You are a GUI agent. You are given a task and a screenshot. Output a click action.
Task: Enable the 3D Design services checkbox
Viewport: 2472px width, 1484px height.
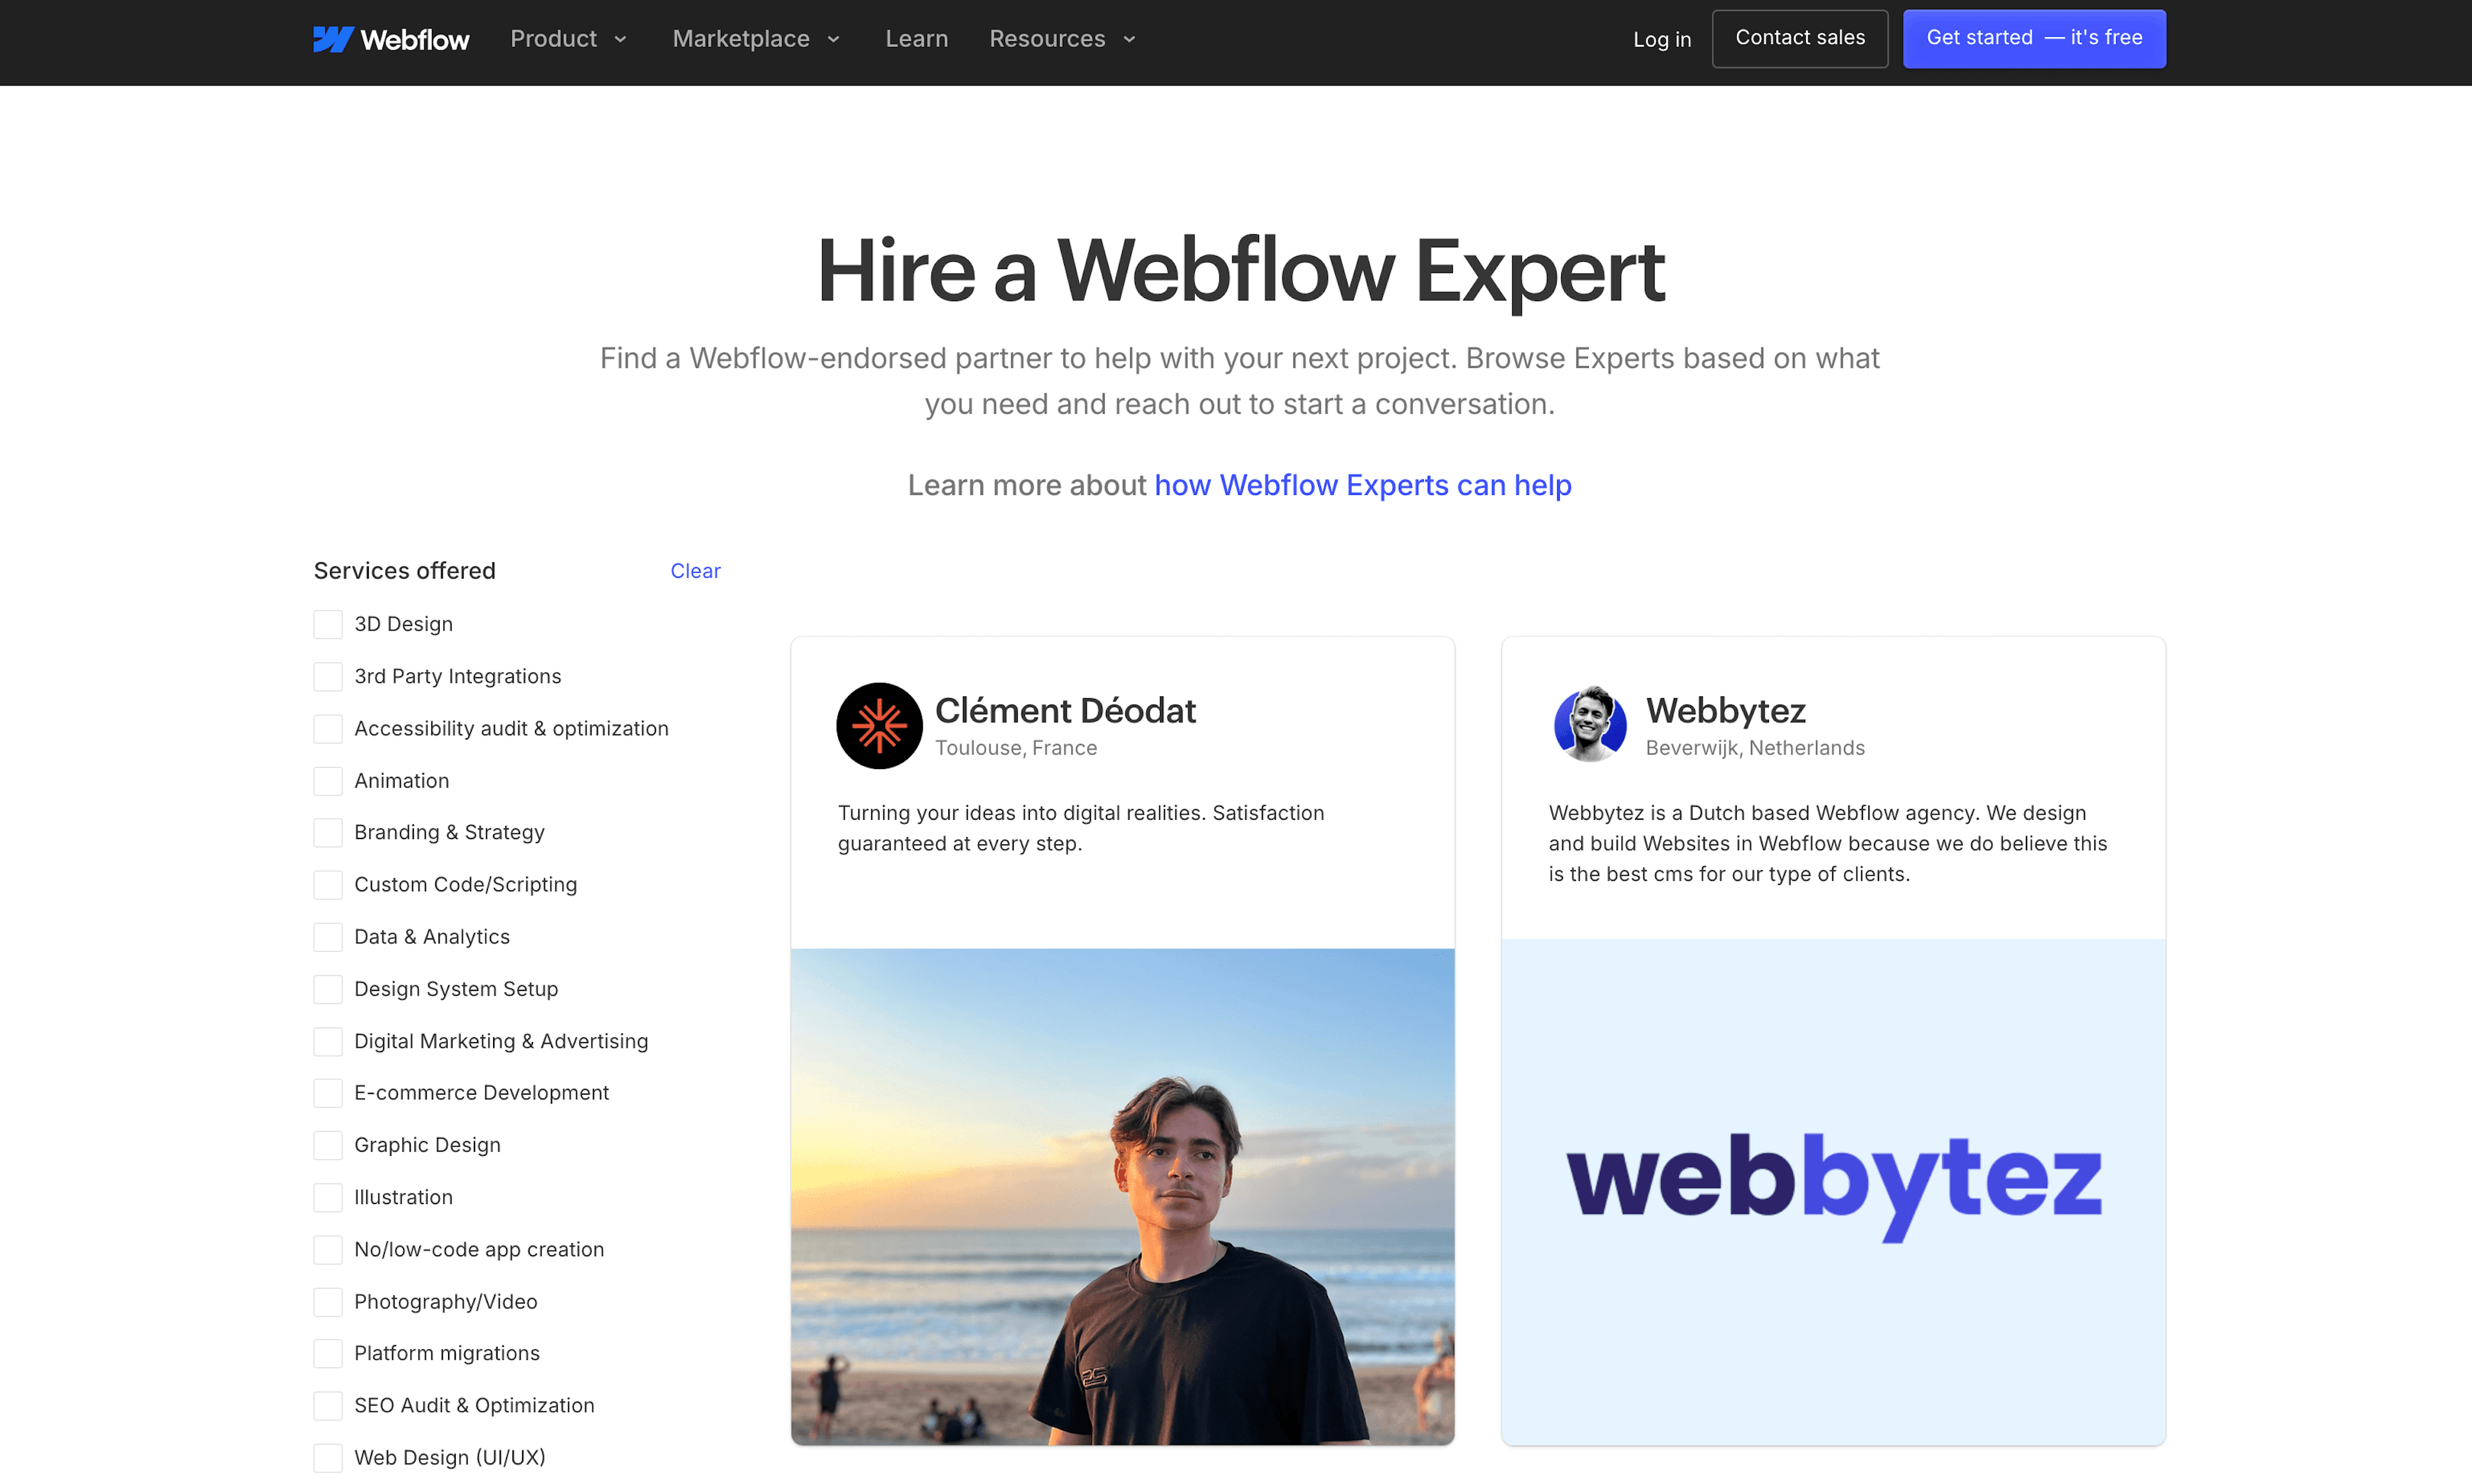tap(328, 623)
